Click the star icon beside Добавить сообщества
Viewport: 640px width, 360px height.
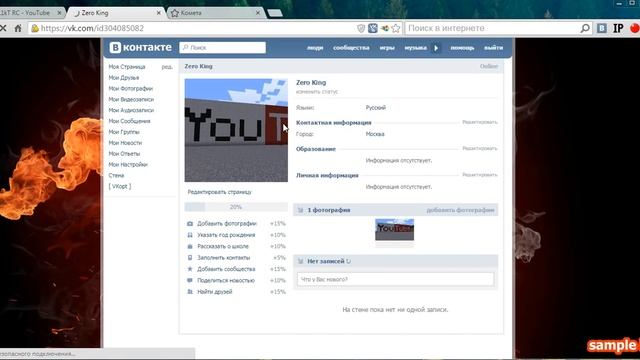click(190, 269)
